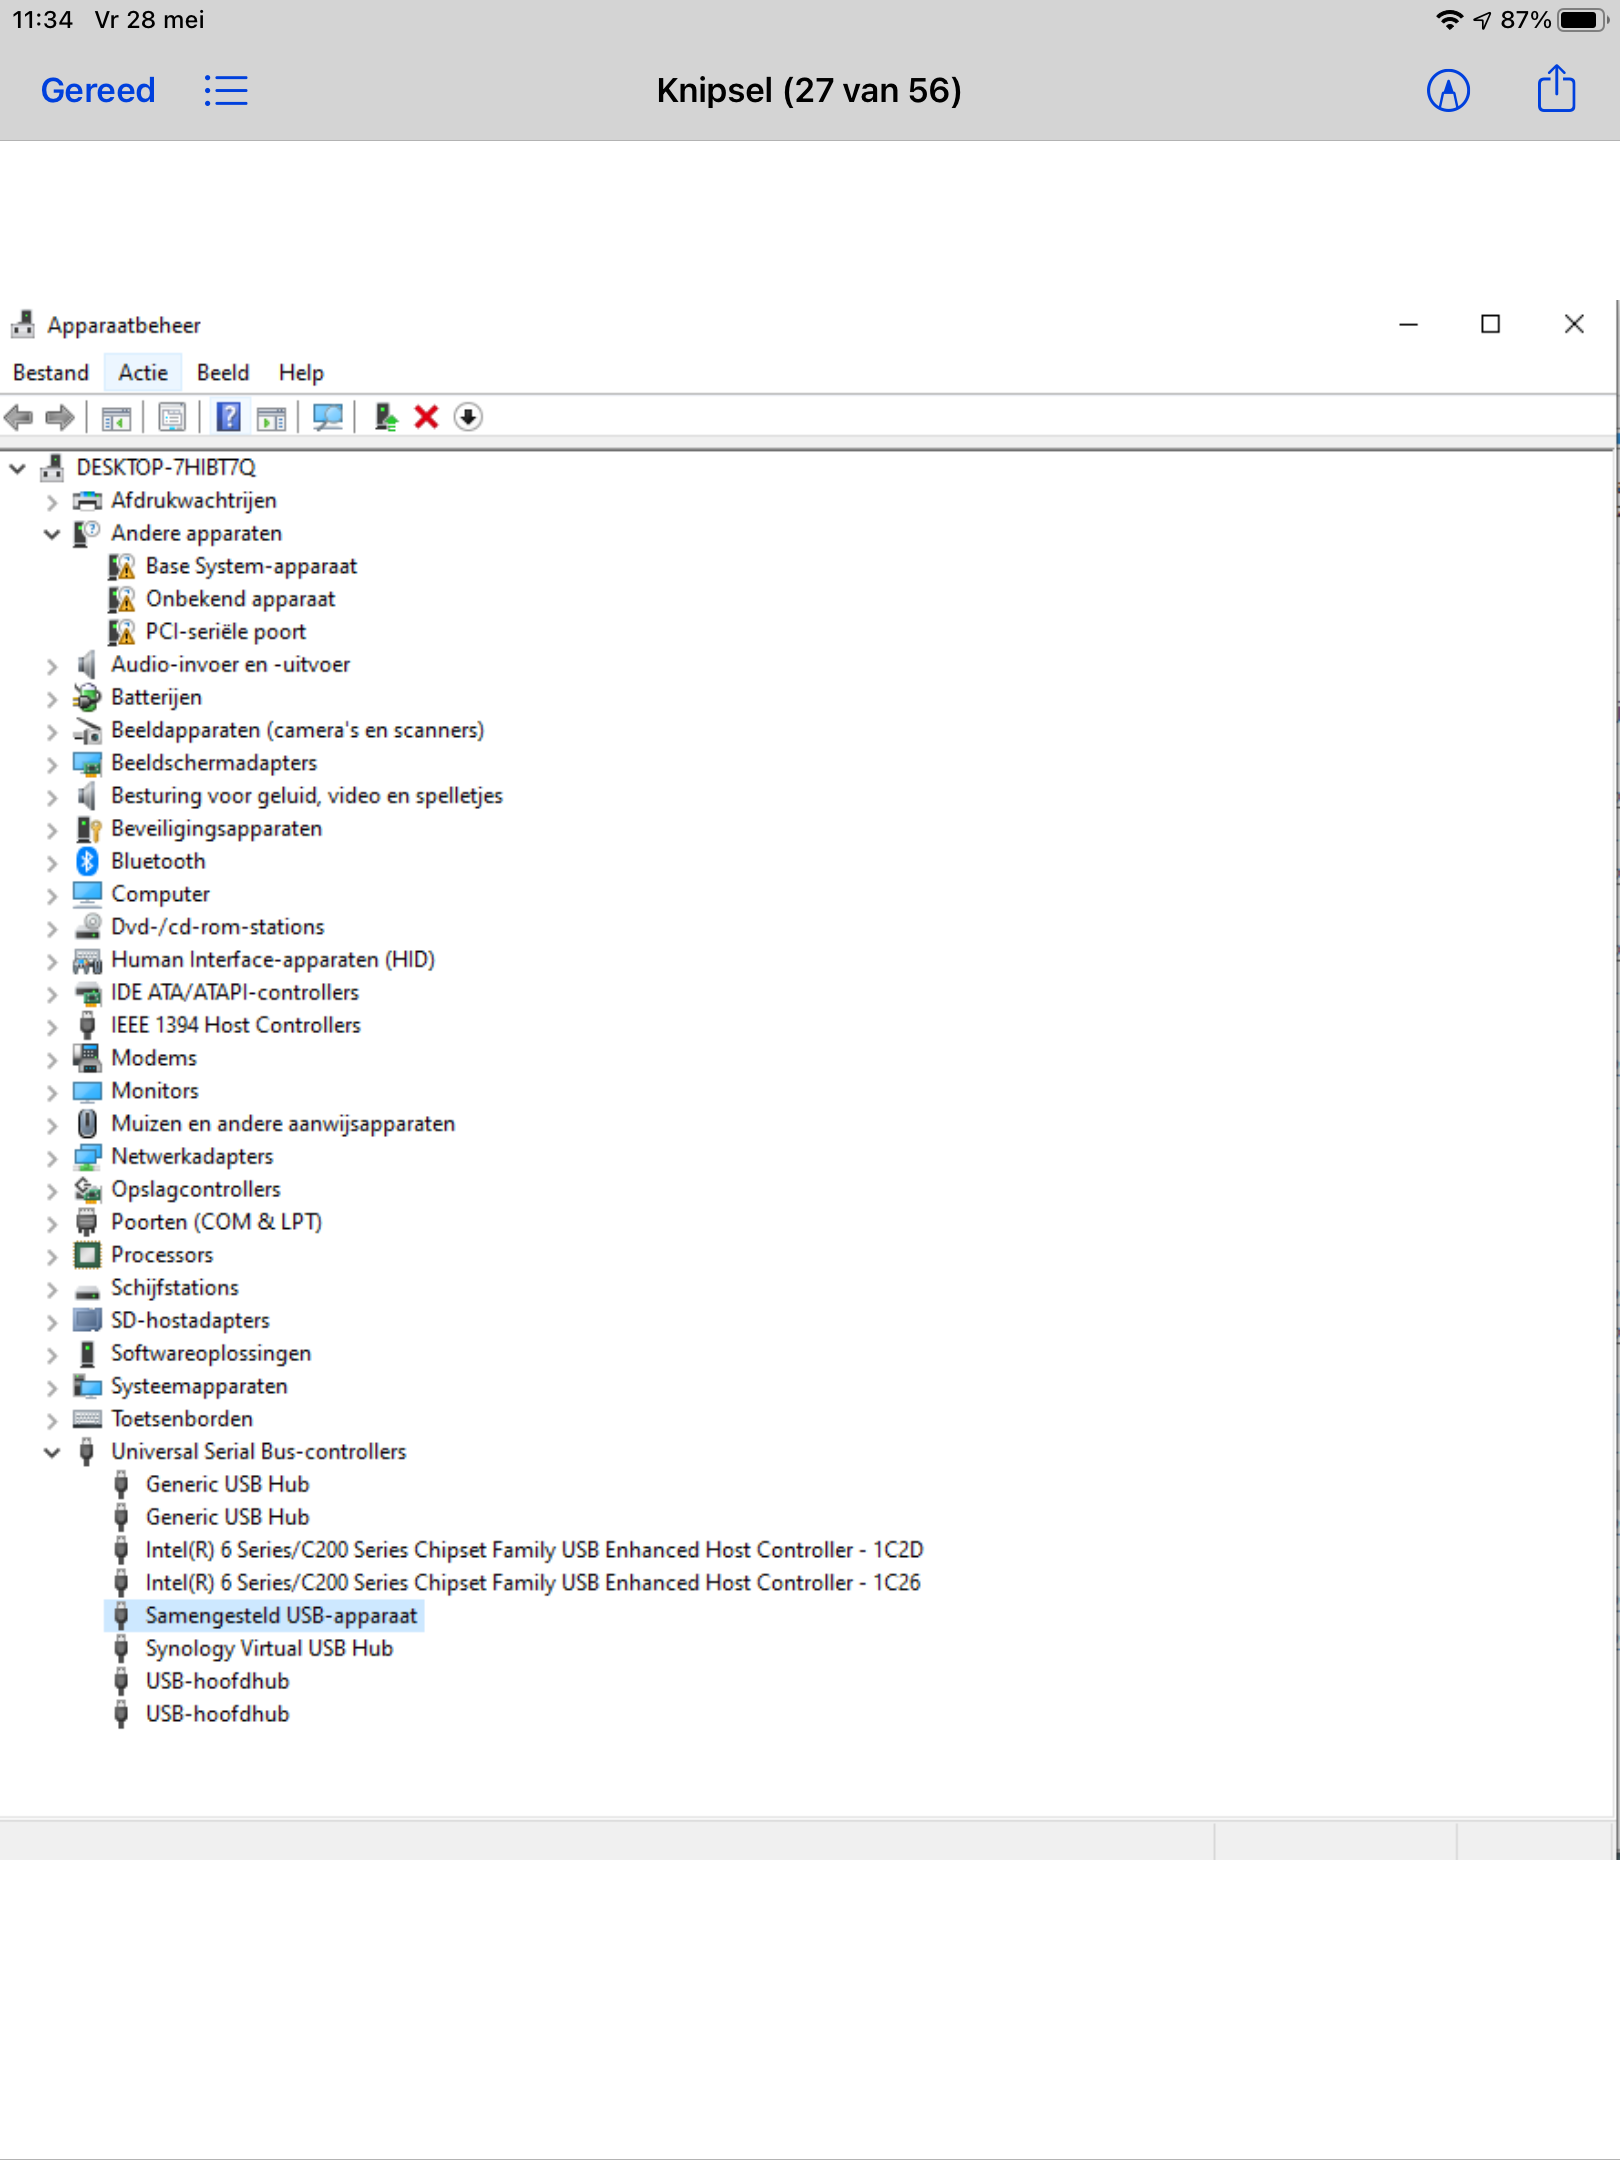Viewport: 1620px width, 2160px height.
Task: Click the Bluetooth category icon
Action: click(88, 861)
